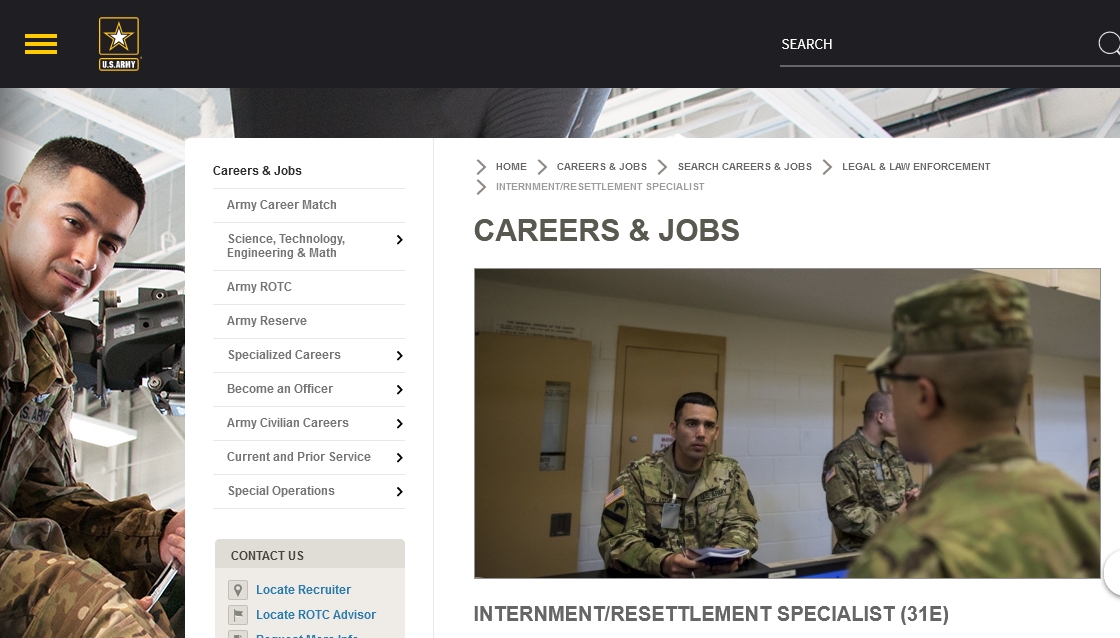Select Special Operations sidebar item

point(281,491)
